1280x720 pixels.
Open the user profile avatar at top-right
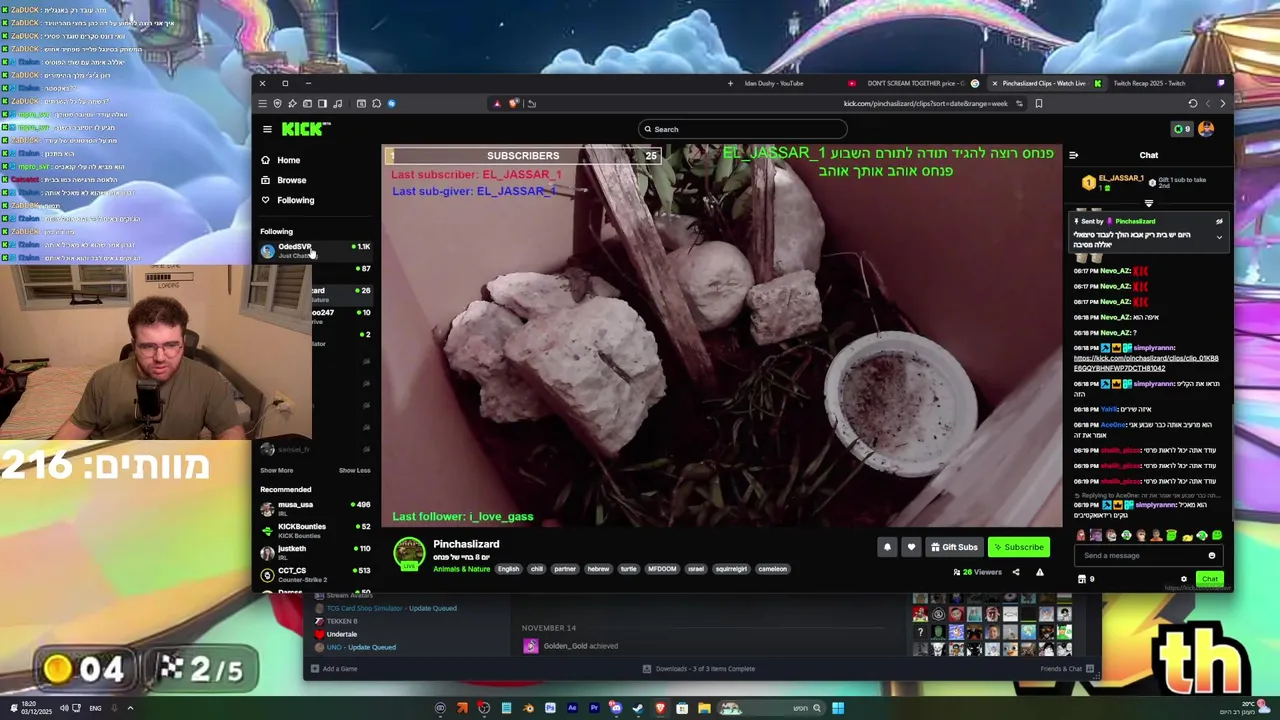(1206, 129)
